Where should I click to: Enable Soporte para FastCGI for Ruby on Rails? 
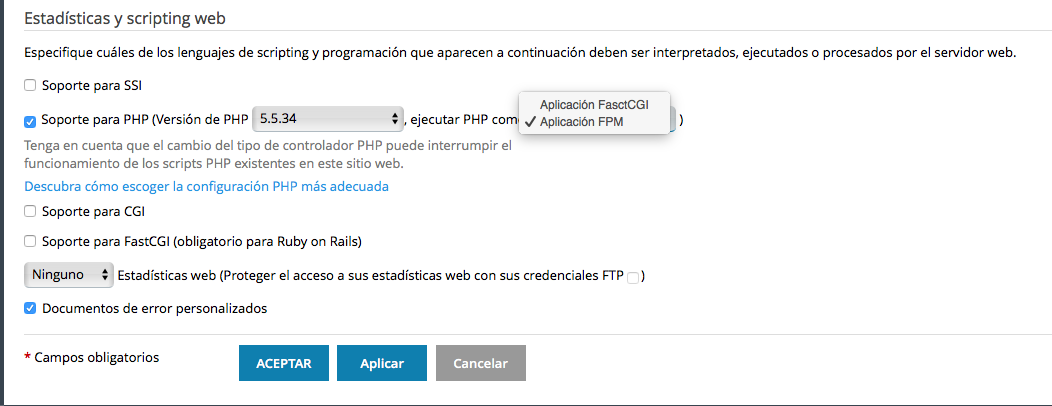30,241
